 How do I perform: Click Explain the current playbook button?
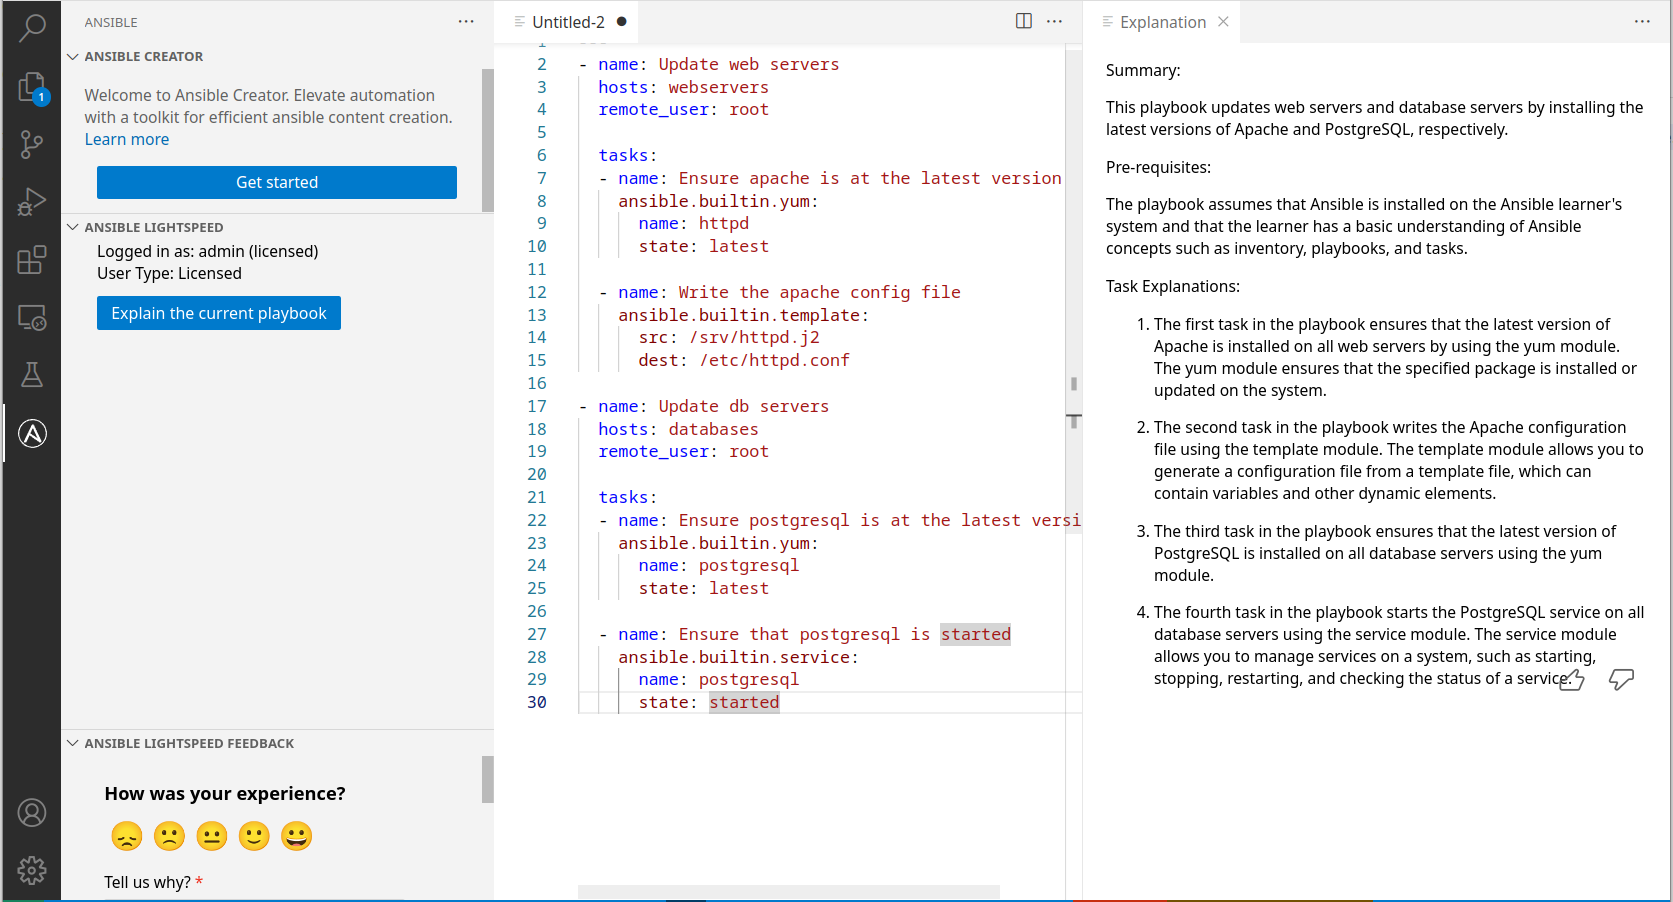[219, 313]
